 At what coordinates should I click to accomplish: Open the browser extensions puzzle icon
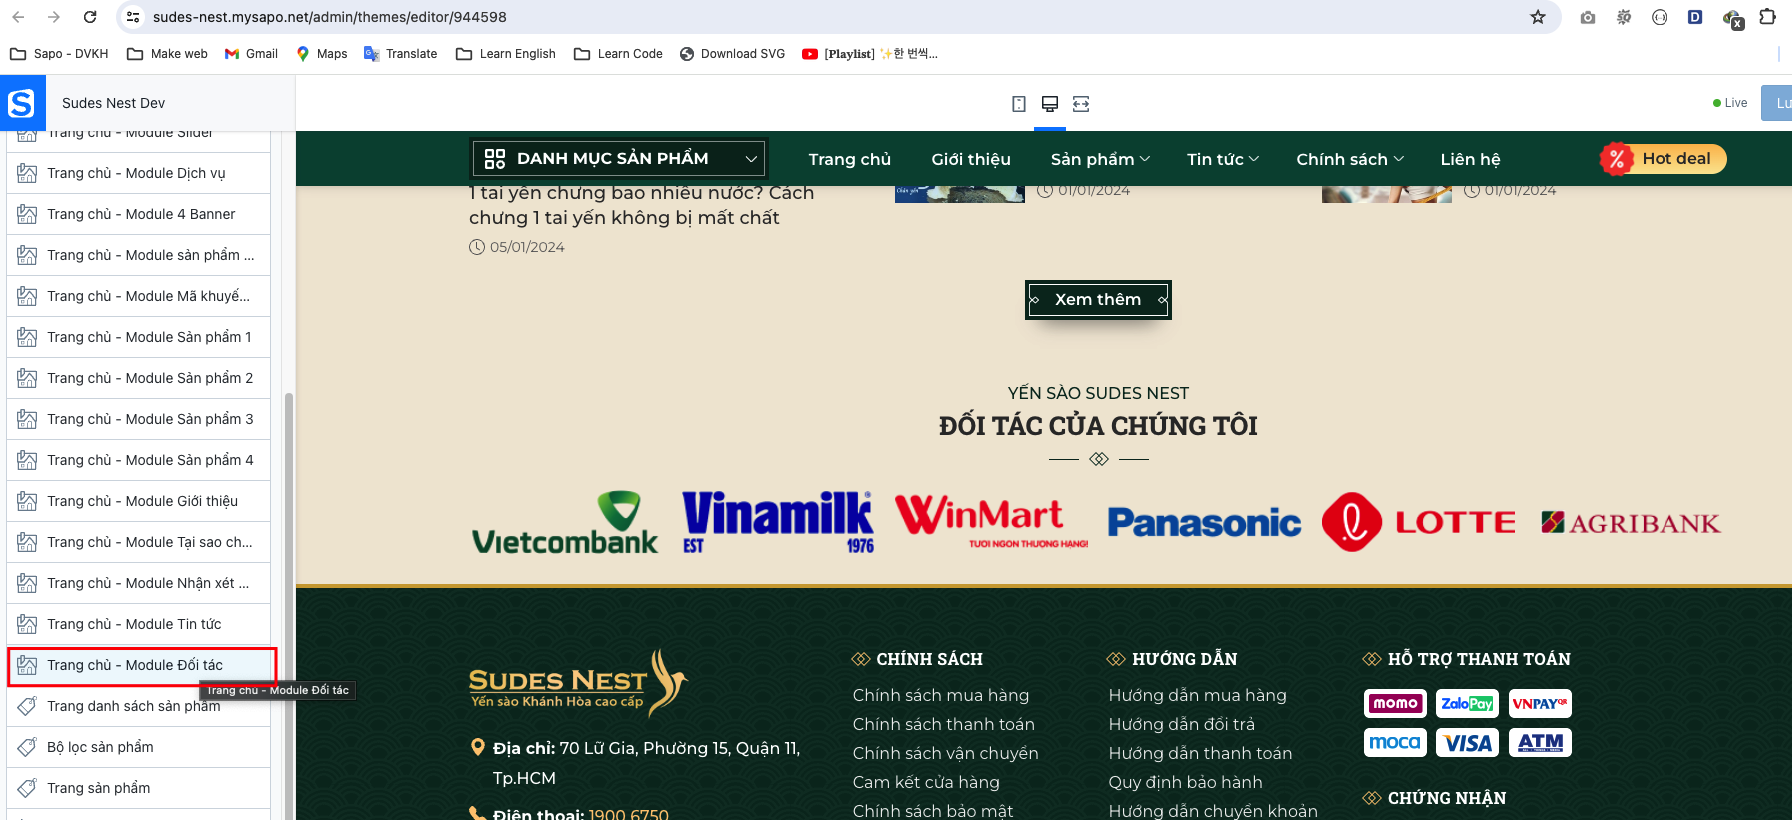click(1767, 17)
